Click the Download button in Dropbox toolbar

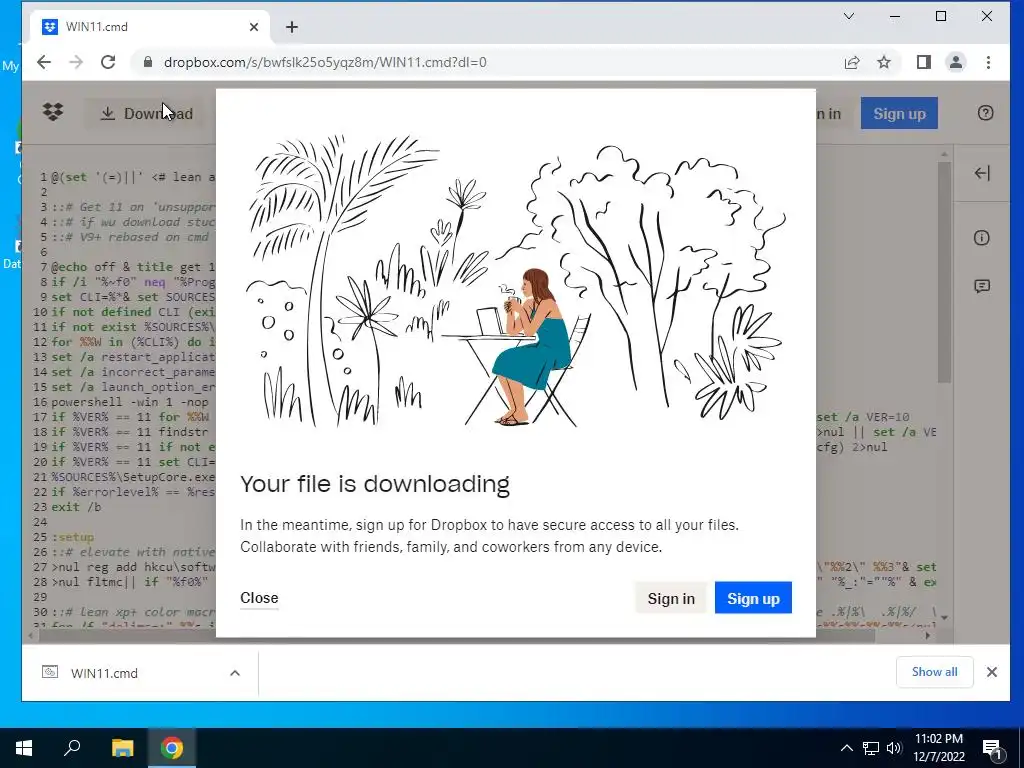point(147,114)
